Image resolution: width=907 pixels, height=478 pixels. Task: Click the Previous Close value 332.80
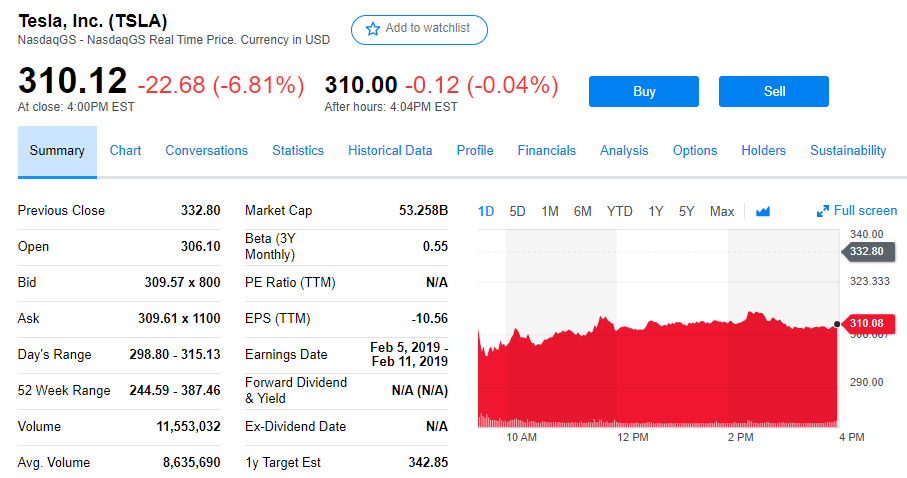point(200,210)
